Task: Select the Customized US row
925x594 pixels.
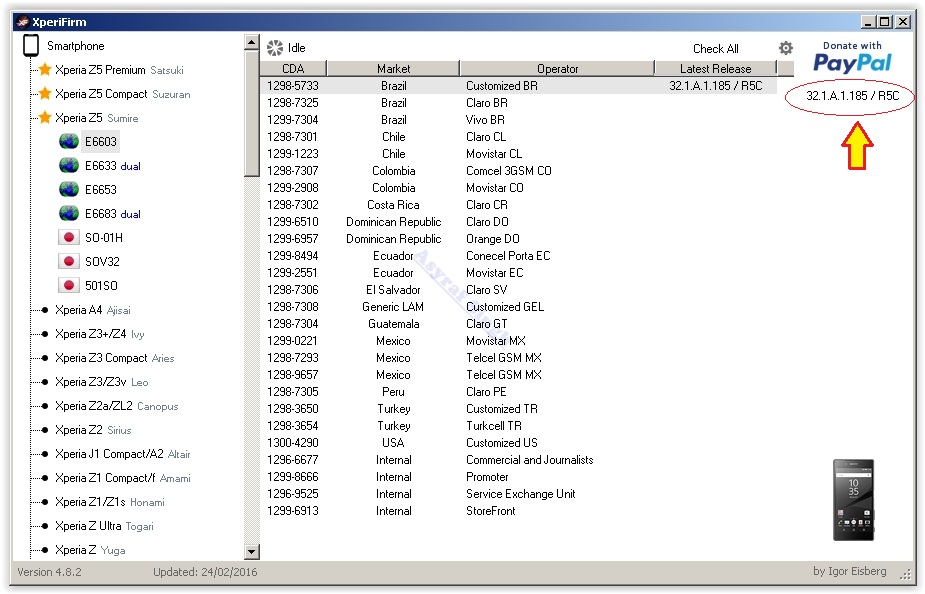Action: pos(519,443)
